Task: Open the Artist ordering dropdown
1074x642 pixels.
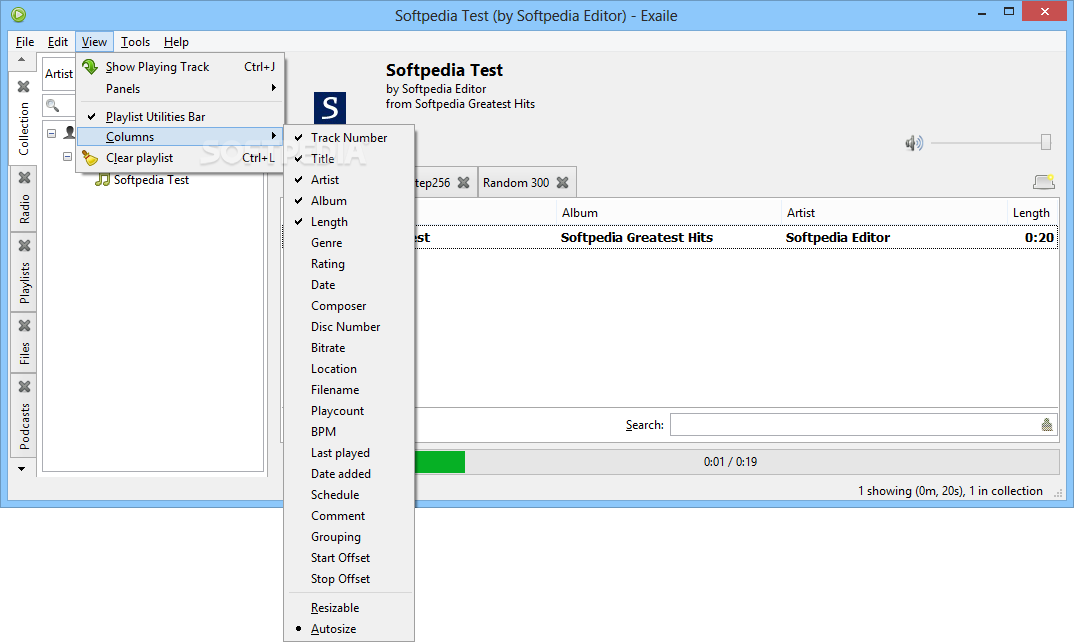Action: click(59, 74)
